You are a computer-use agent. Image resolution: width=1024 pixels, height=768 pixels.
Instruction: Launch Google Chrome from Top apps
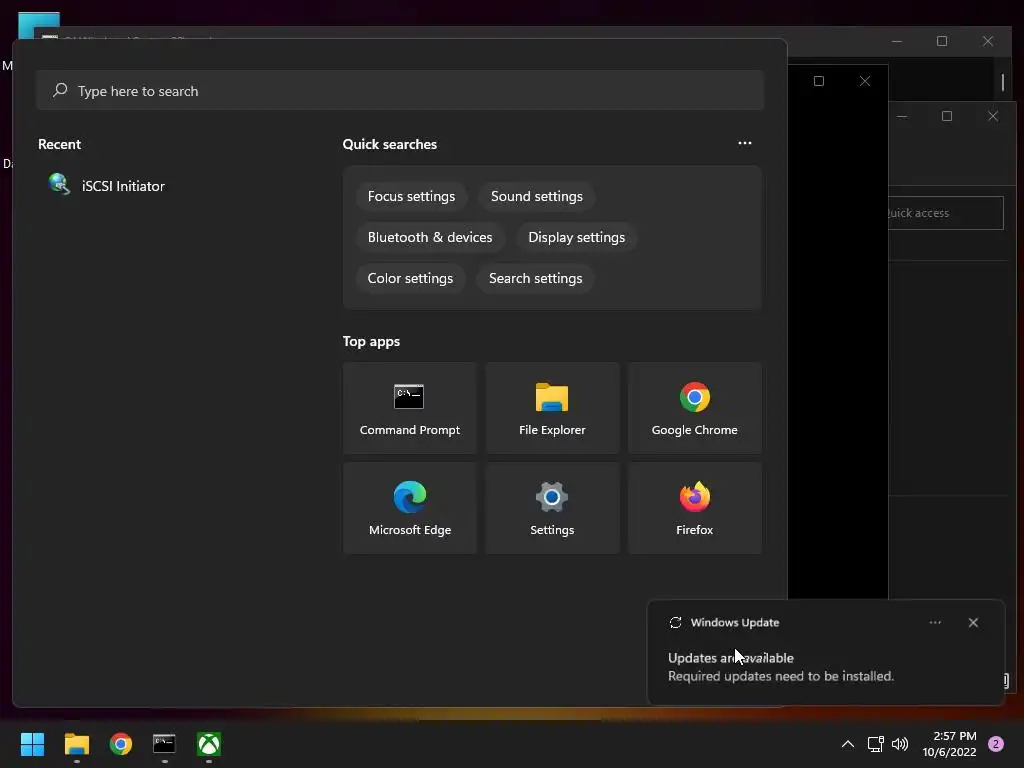point(694,408)
